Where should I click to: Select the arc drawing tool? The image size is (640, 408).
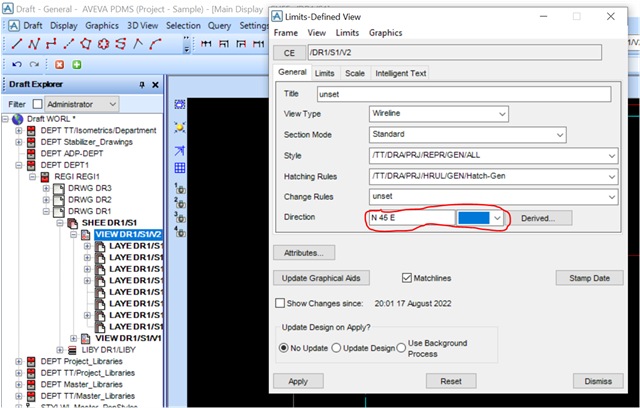point(155,44)
